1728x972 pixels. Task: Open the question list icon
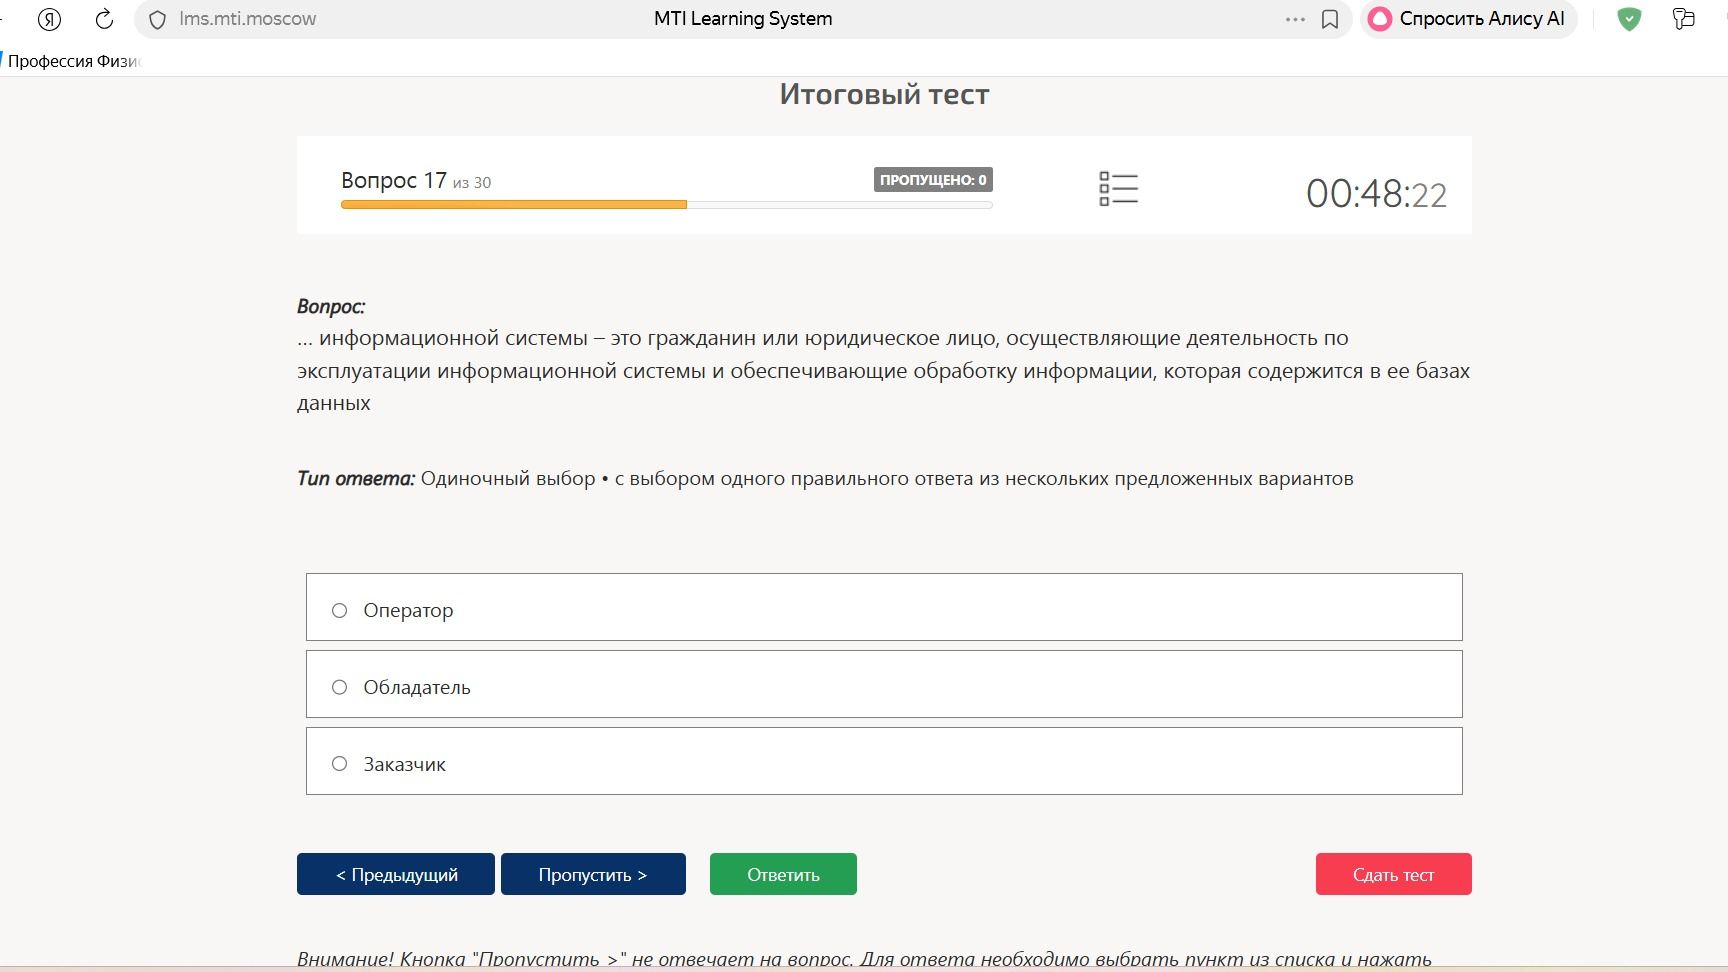(x=1118, y=188)
